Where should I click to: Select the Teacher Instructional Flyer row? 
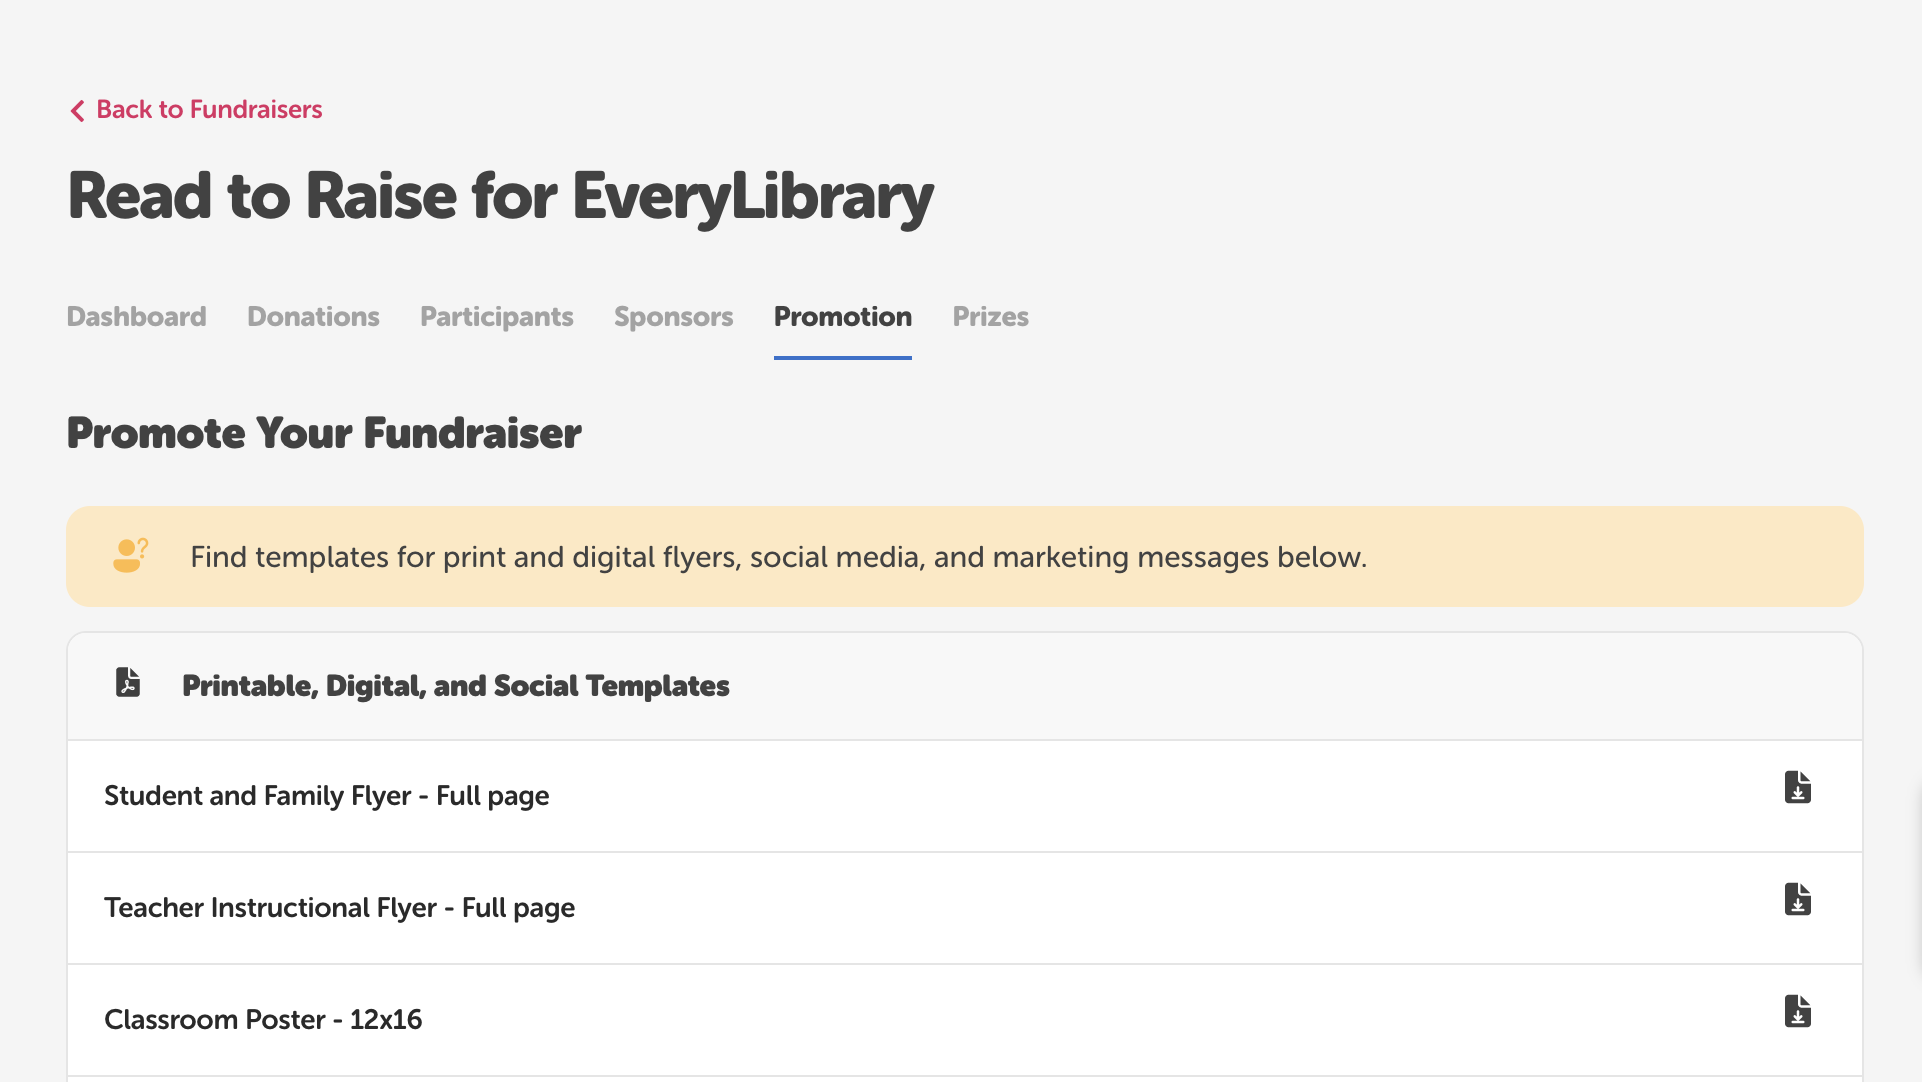tap(339, 908)
